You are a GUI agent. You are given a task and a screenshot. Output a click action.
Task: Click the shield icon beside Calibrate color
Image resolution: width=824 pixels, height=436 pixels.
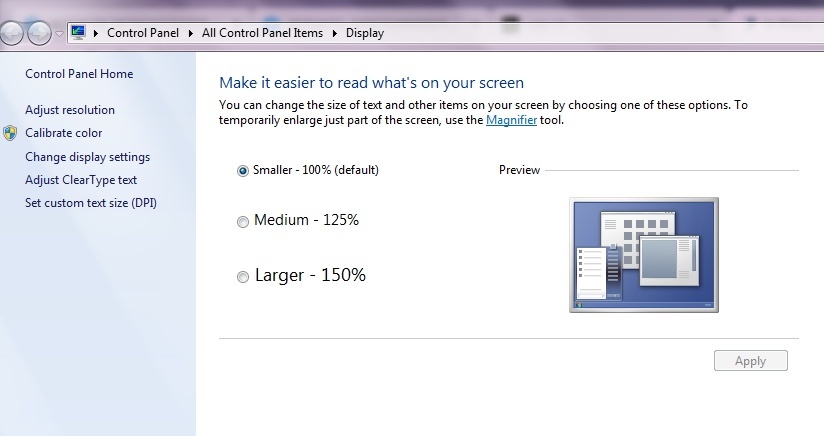[x=10, y=133]
